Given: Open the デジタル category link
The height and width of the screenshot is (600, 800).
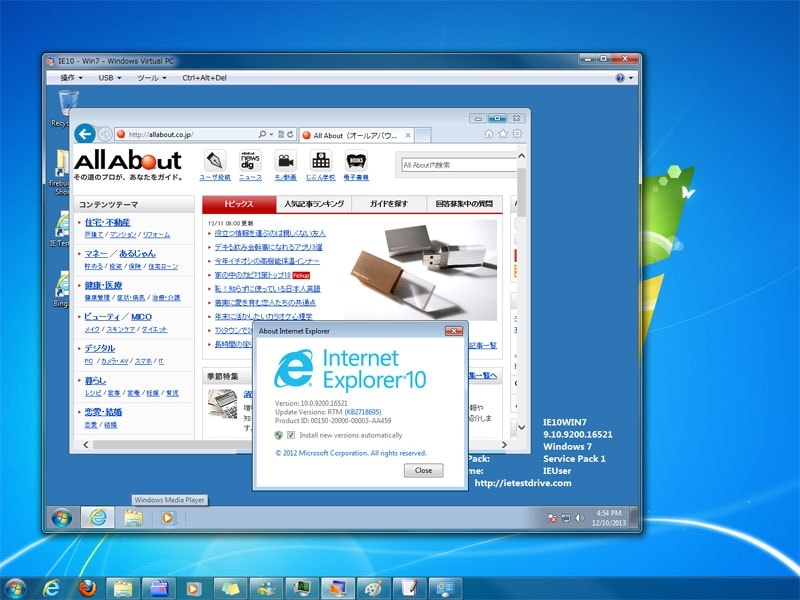Looking at the screenshot, I should 99,348.
